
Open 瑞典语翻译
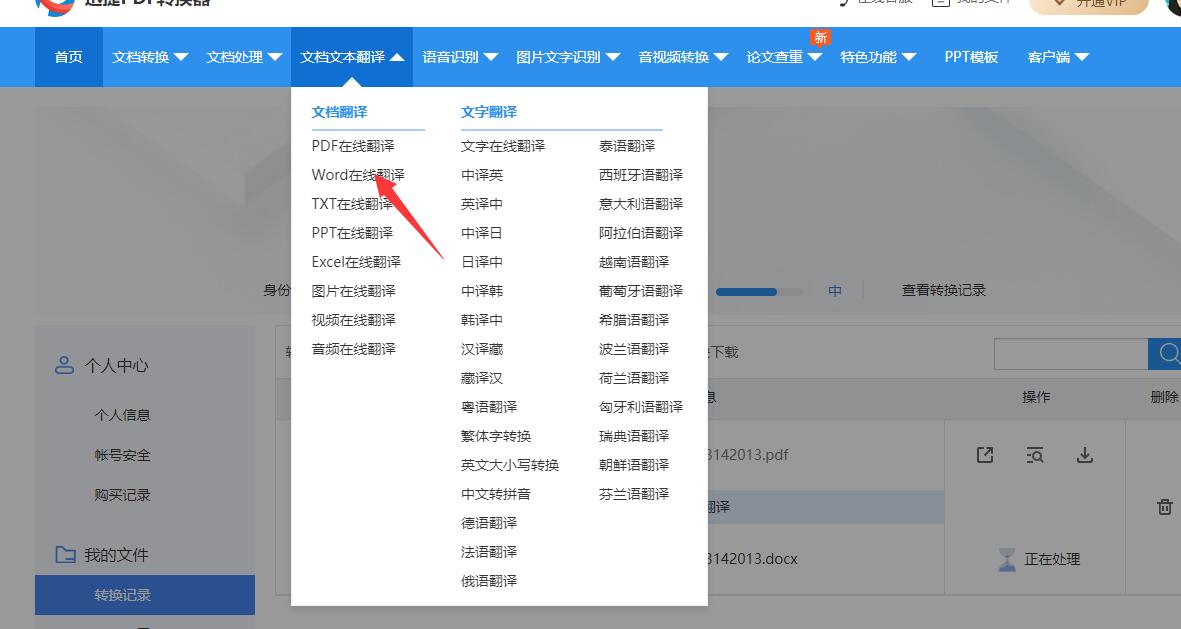634,436
